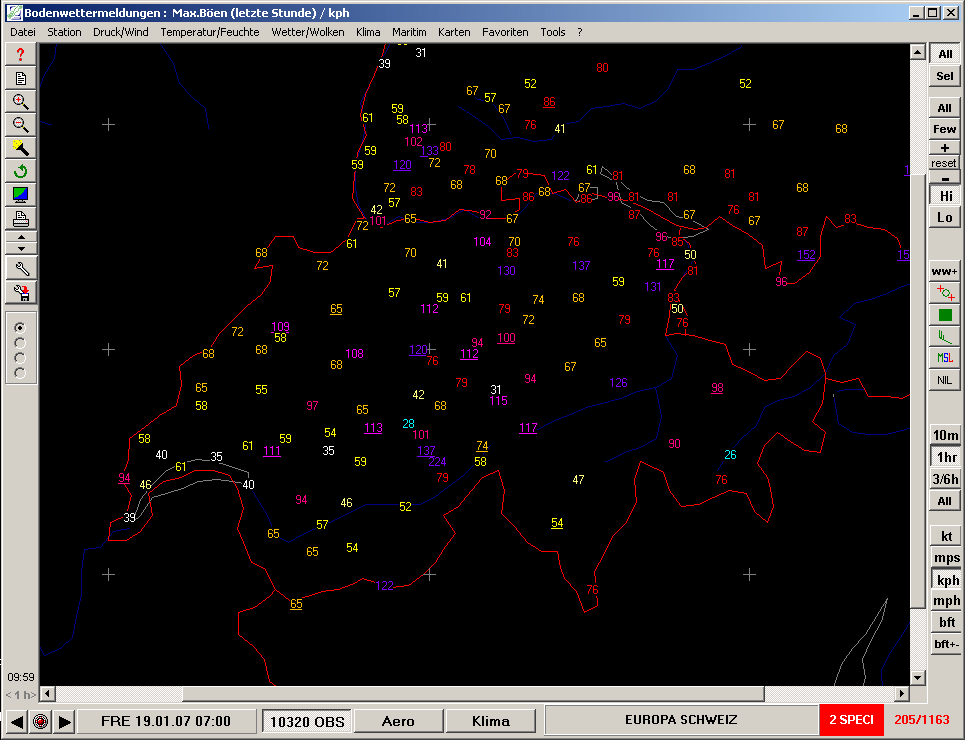Toggle the kph wind unit button
Viewport: 965px width, 740px height.
pyautogui.click(x=946, y=580)
